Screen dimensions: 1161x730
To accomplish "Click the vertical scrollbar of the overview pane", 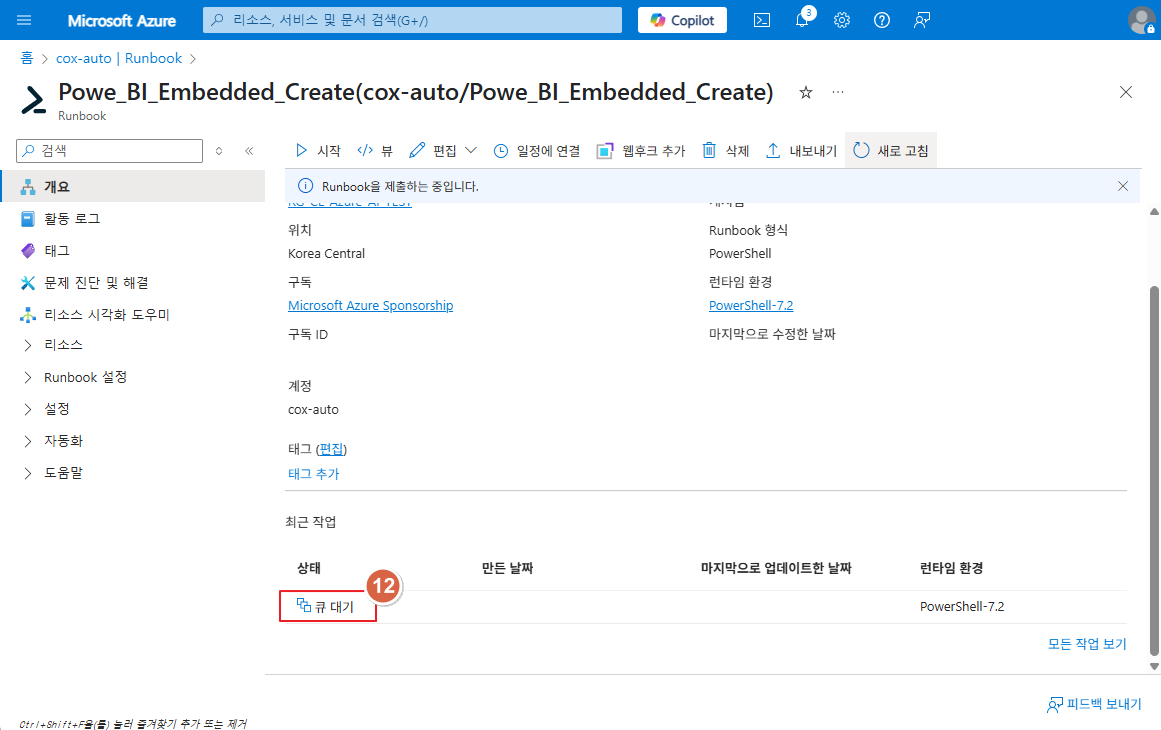I will [1154, 471].
